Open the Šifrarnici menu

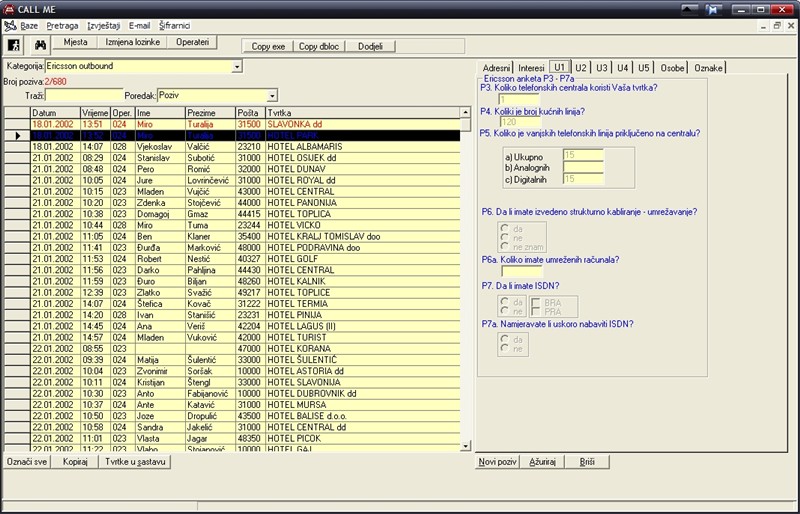(x=174, y=26)
